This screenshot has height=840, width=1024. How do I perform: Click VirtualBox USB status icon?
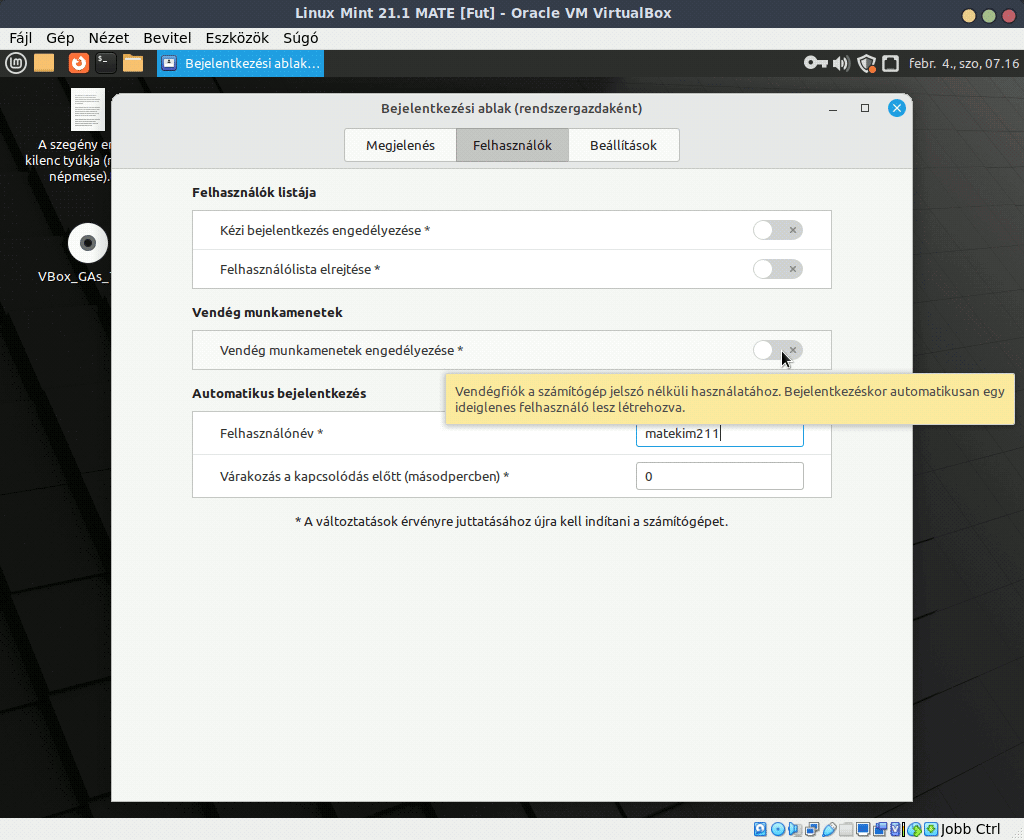click(x=829, y=829)
